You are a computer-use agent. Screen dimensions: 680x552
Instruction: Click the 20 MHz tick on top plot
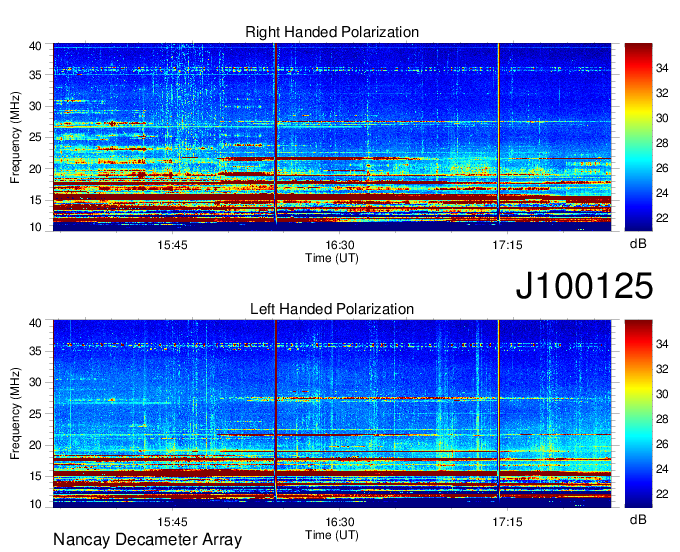(x=35, y=169)
